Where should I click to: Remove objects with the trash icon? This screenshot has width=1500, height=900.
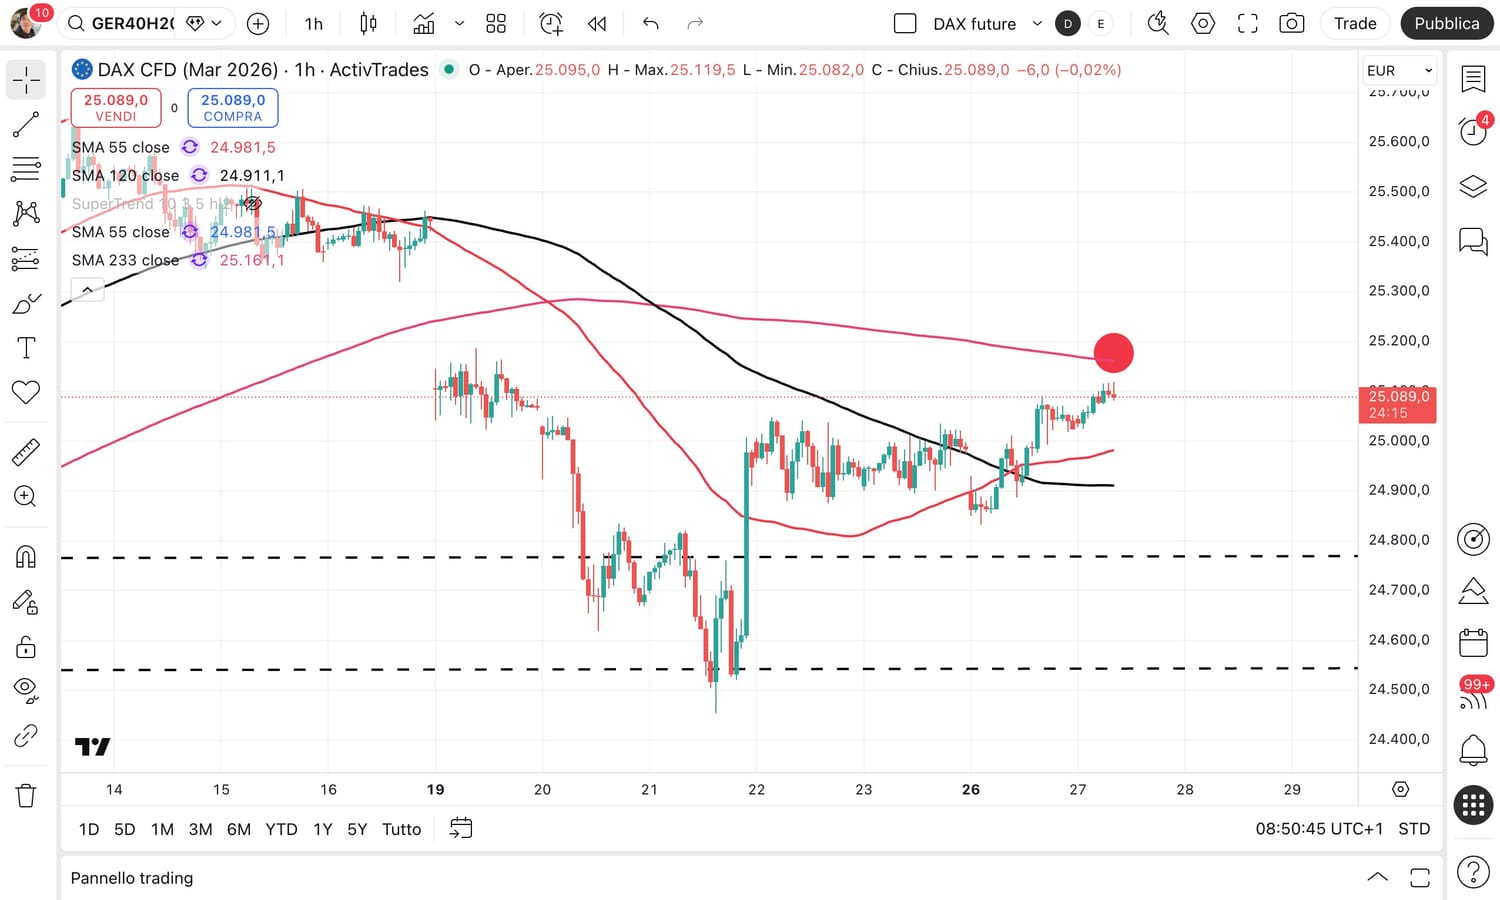click(26, 796)
